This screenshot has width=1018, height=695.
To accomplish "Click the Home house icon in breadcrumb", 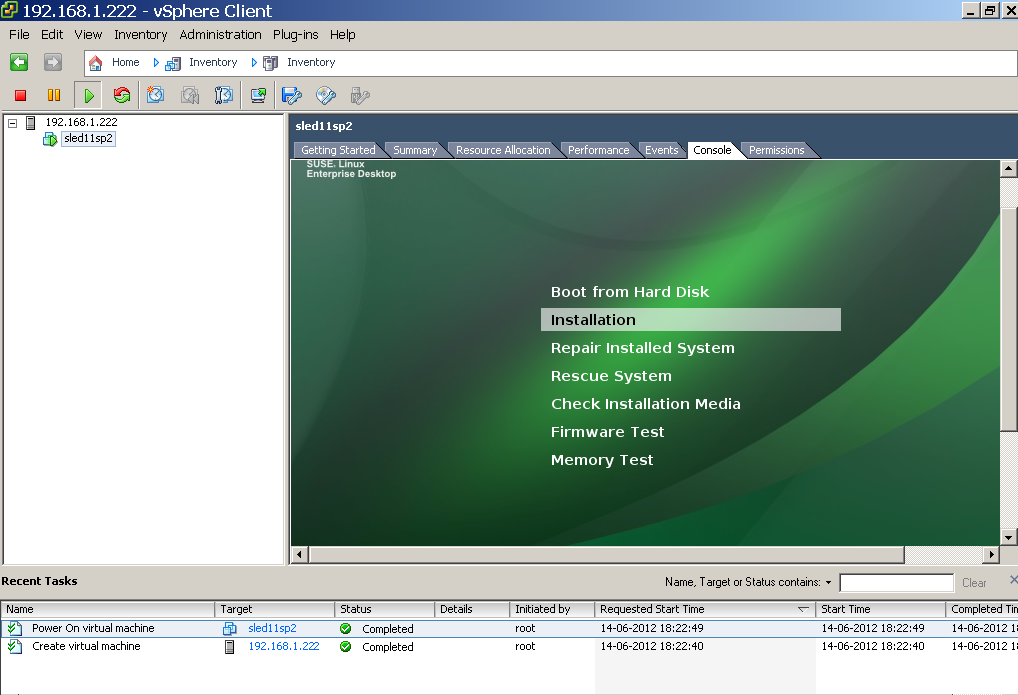I will click(95, 63).
